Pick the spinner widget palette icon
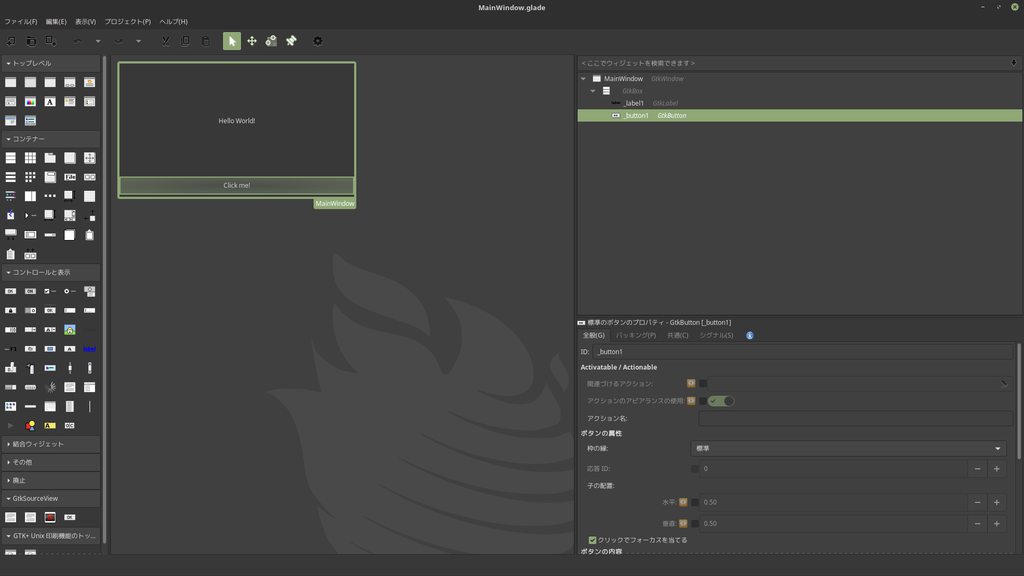This screenshot has width=1024, height=576. 50,387
